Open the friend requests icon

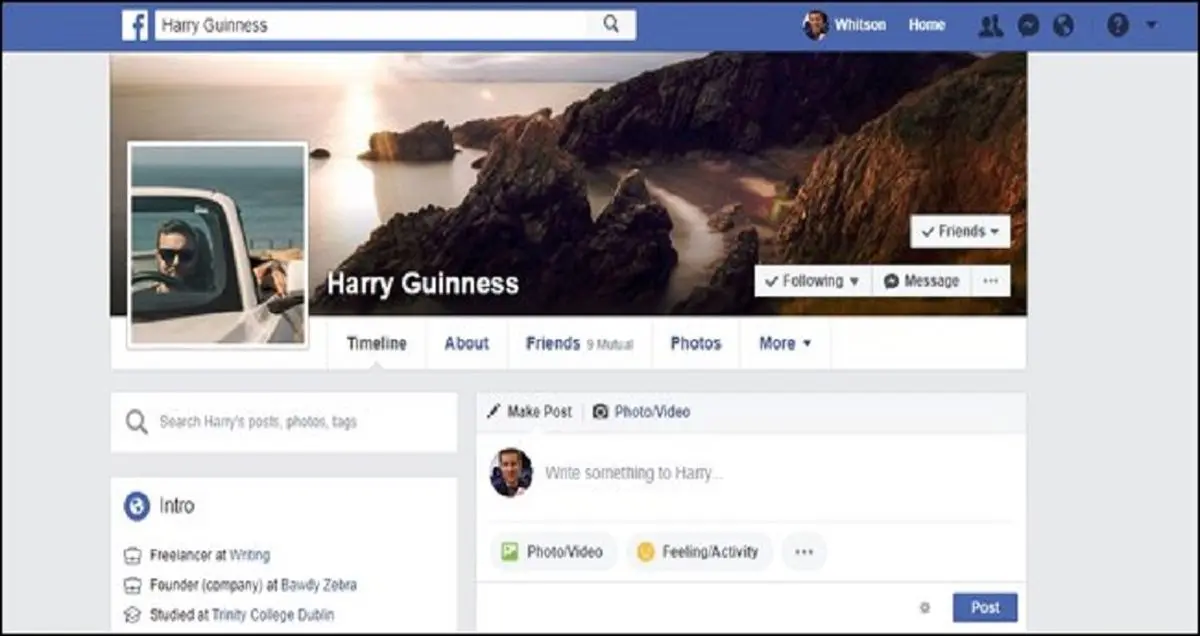coord(990,26)
